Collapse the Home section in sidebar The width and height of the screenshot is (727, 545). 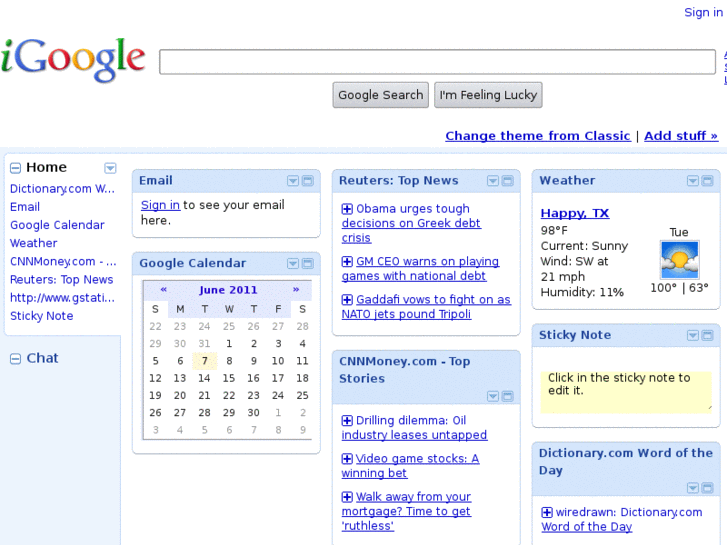[15, 168]
